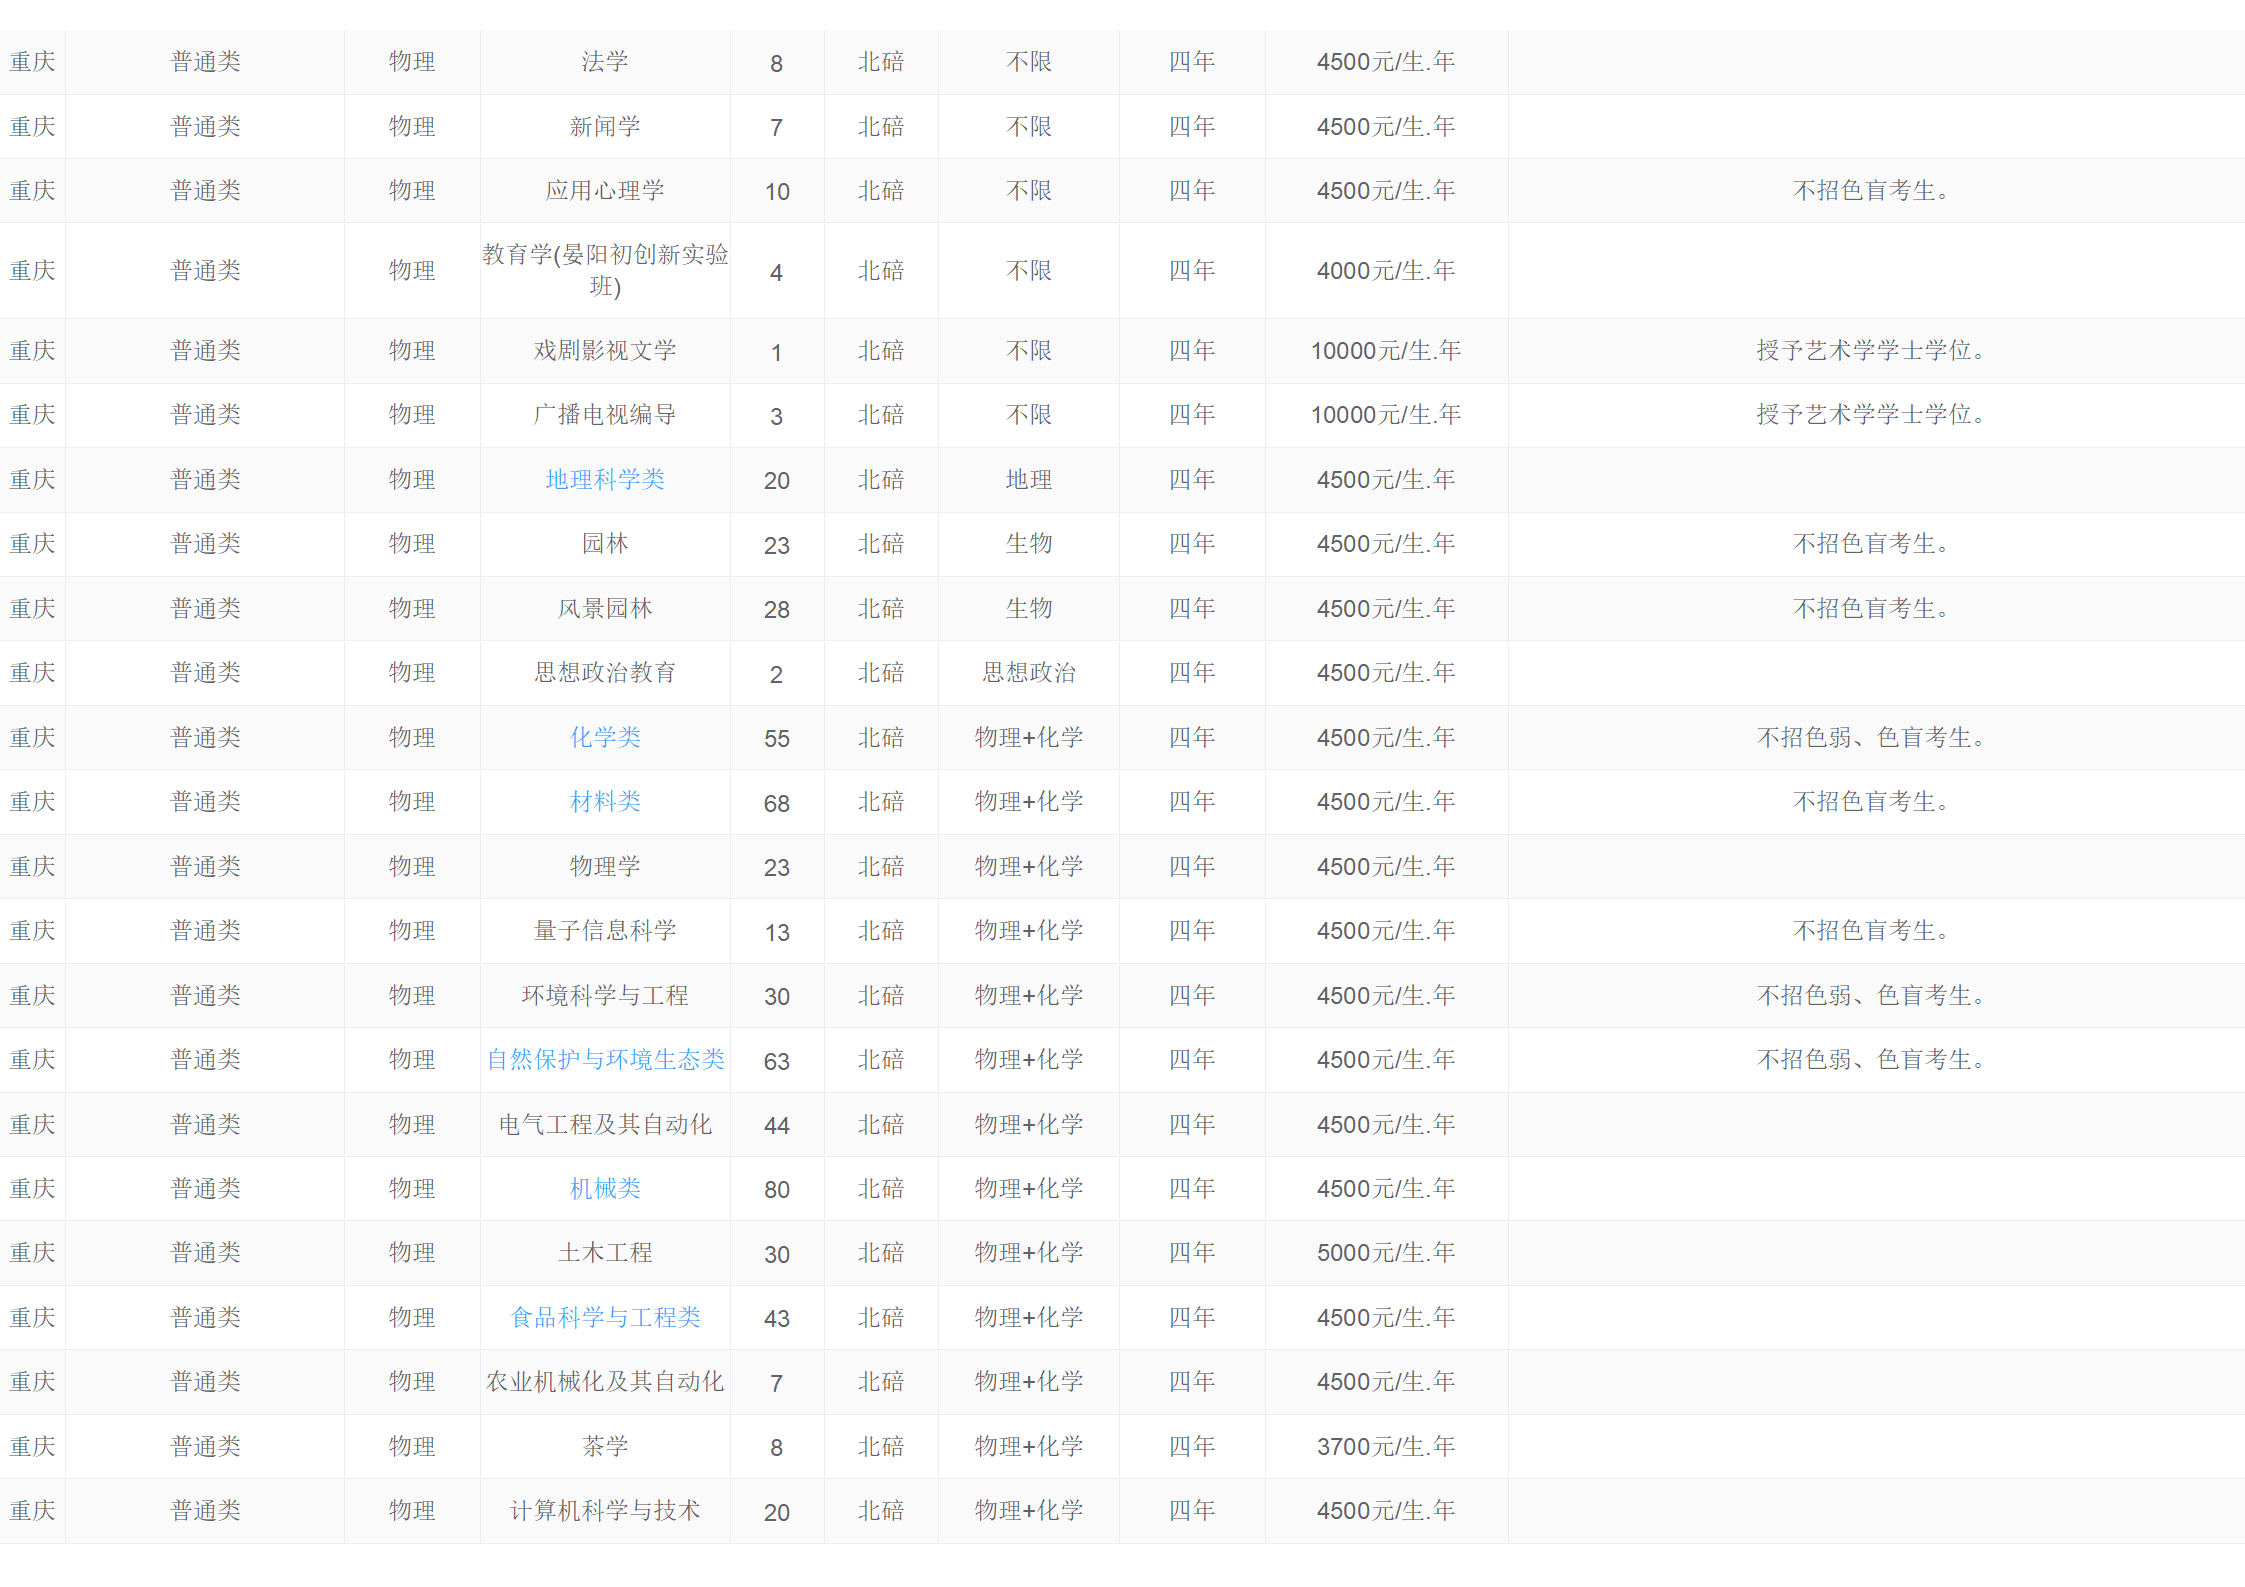The image size is (2245, 1587).
Task: Click the 土木工程 5000元 tuition cell
Action: pyautogui.click(x=1385, y=1253)
